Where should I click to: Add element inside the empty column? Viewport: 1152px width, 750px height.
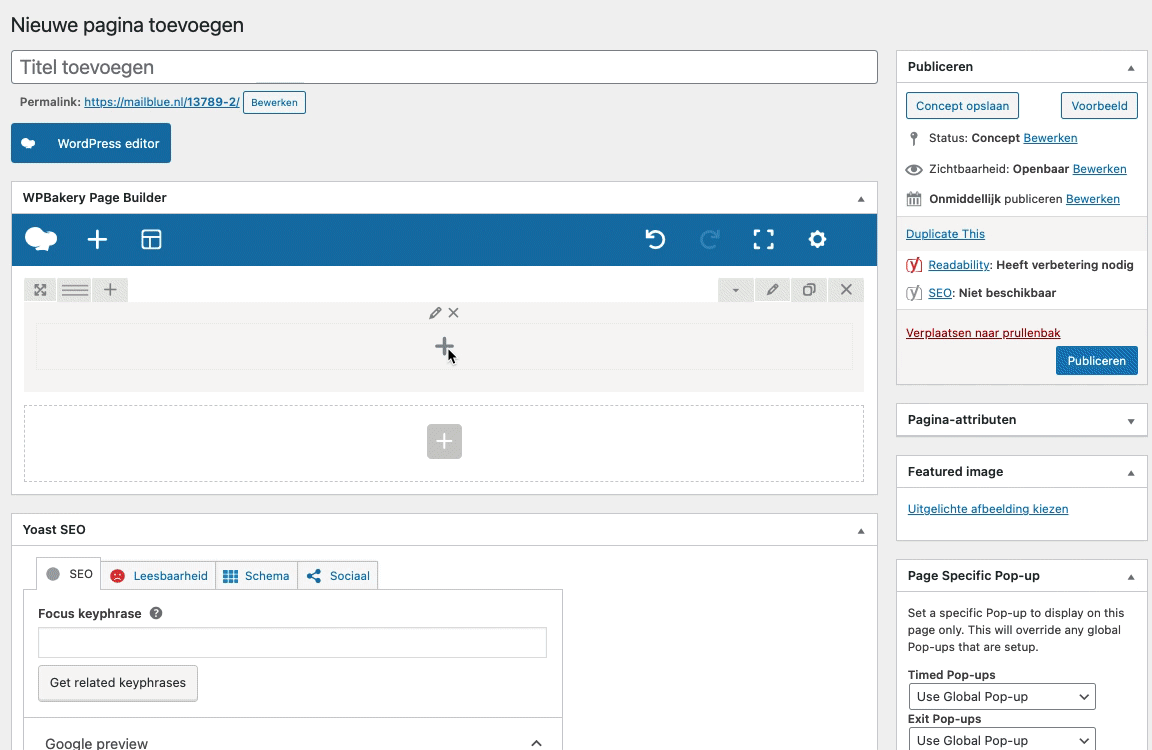click(x=444, y=346)
